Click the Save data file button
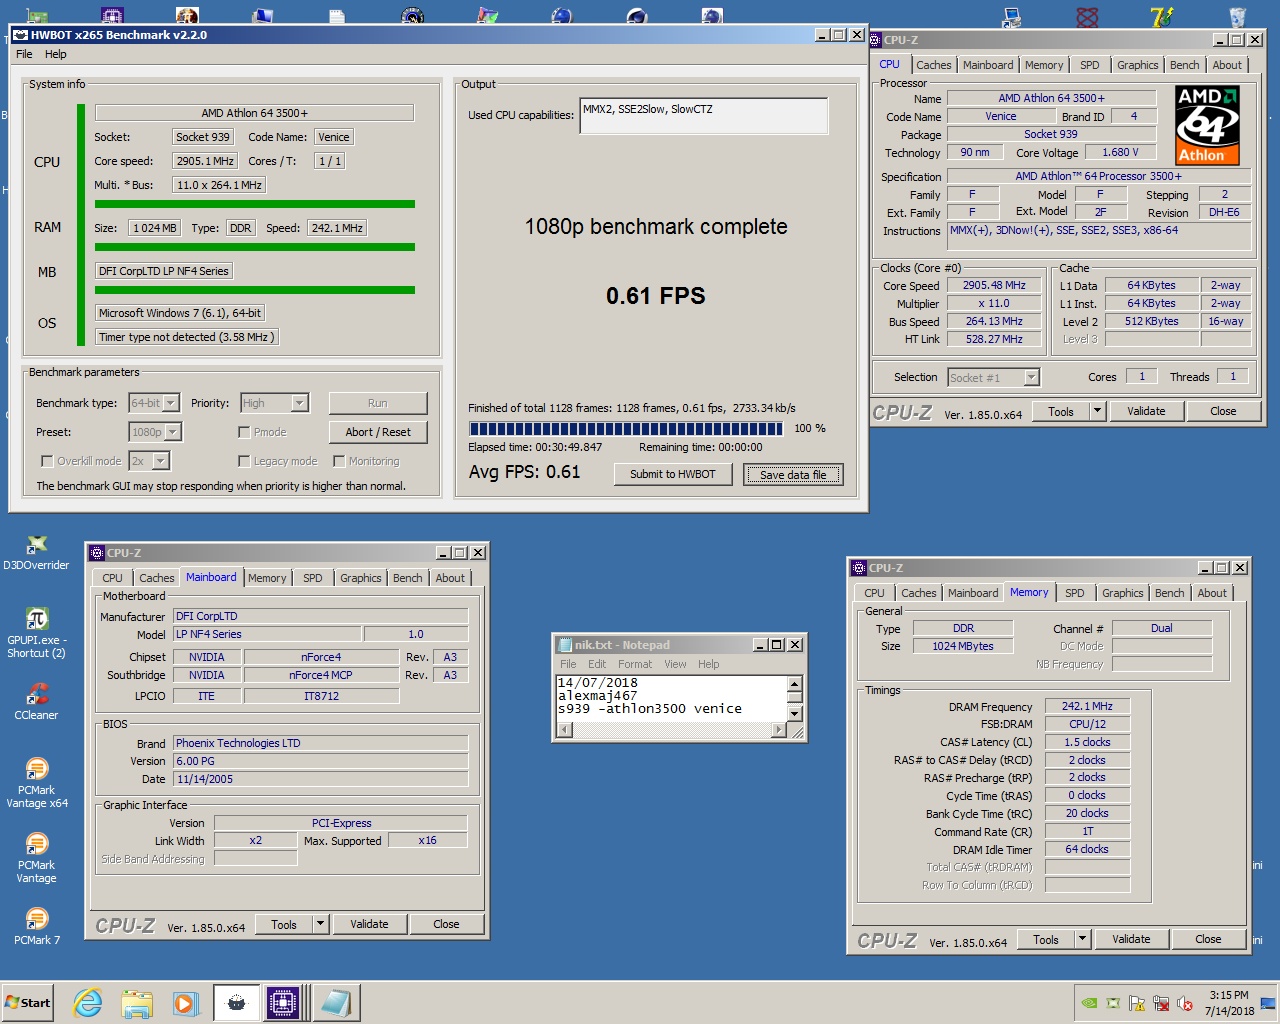This screenshot has width=1280, height=1024. click(793, 474)
